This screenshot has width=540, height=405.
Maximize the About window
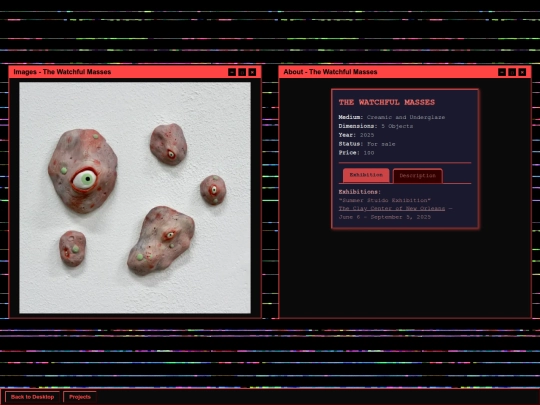512,72
